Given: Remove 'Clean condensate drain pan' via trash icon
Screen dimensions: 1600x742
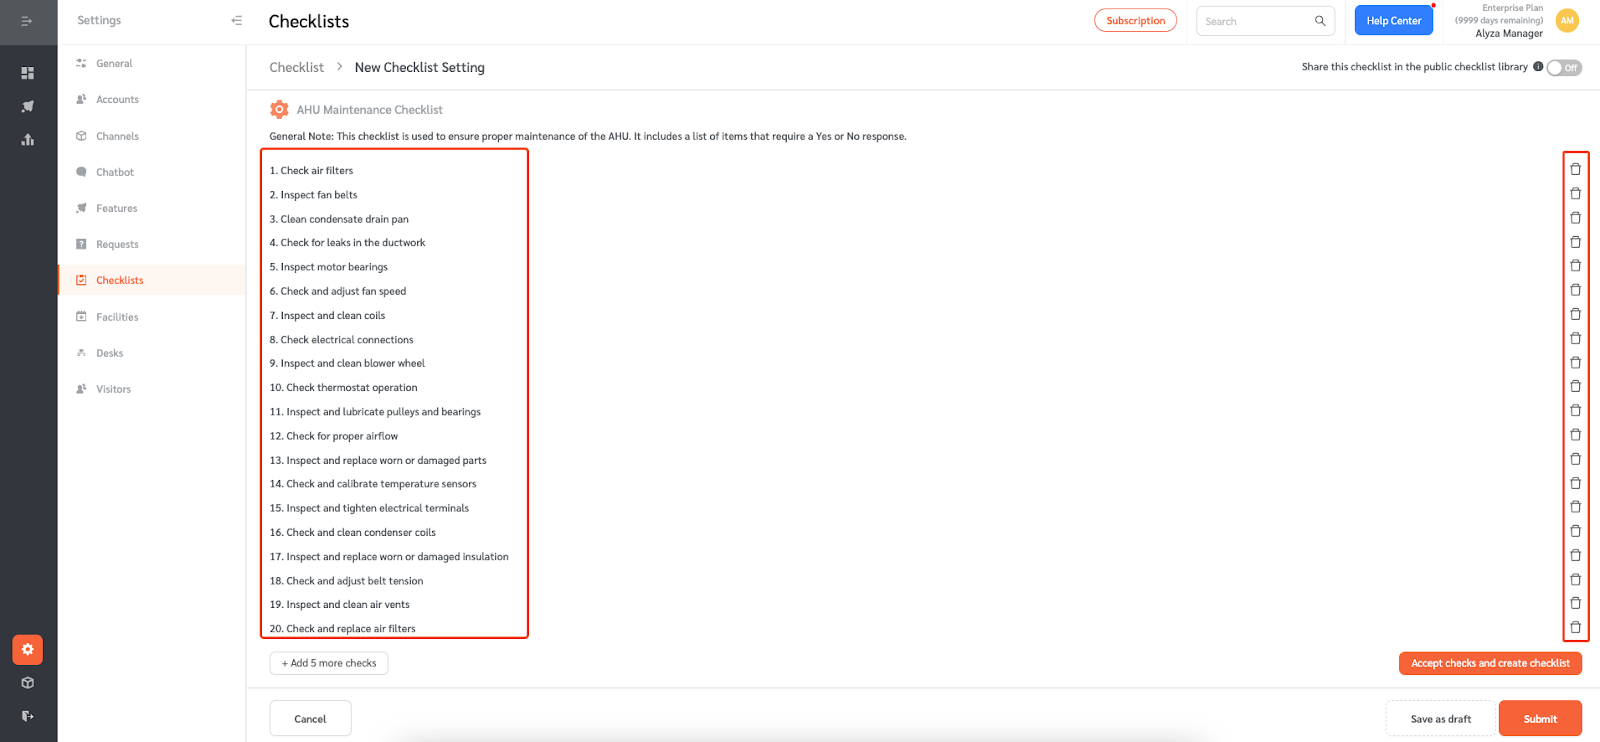Looking at the screenshot, I should (x=1575, y=217).
